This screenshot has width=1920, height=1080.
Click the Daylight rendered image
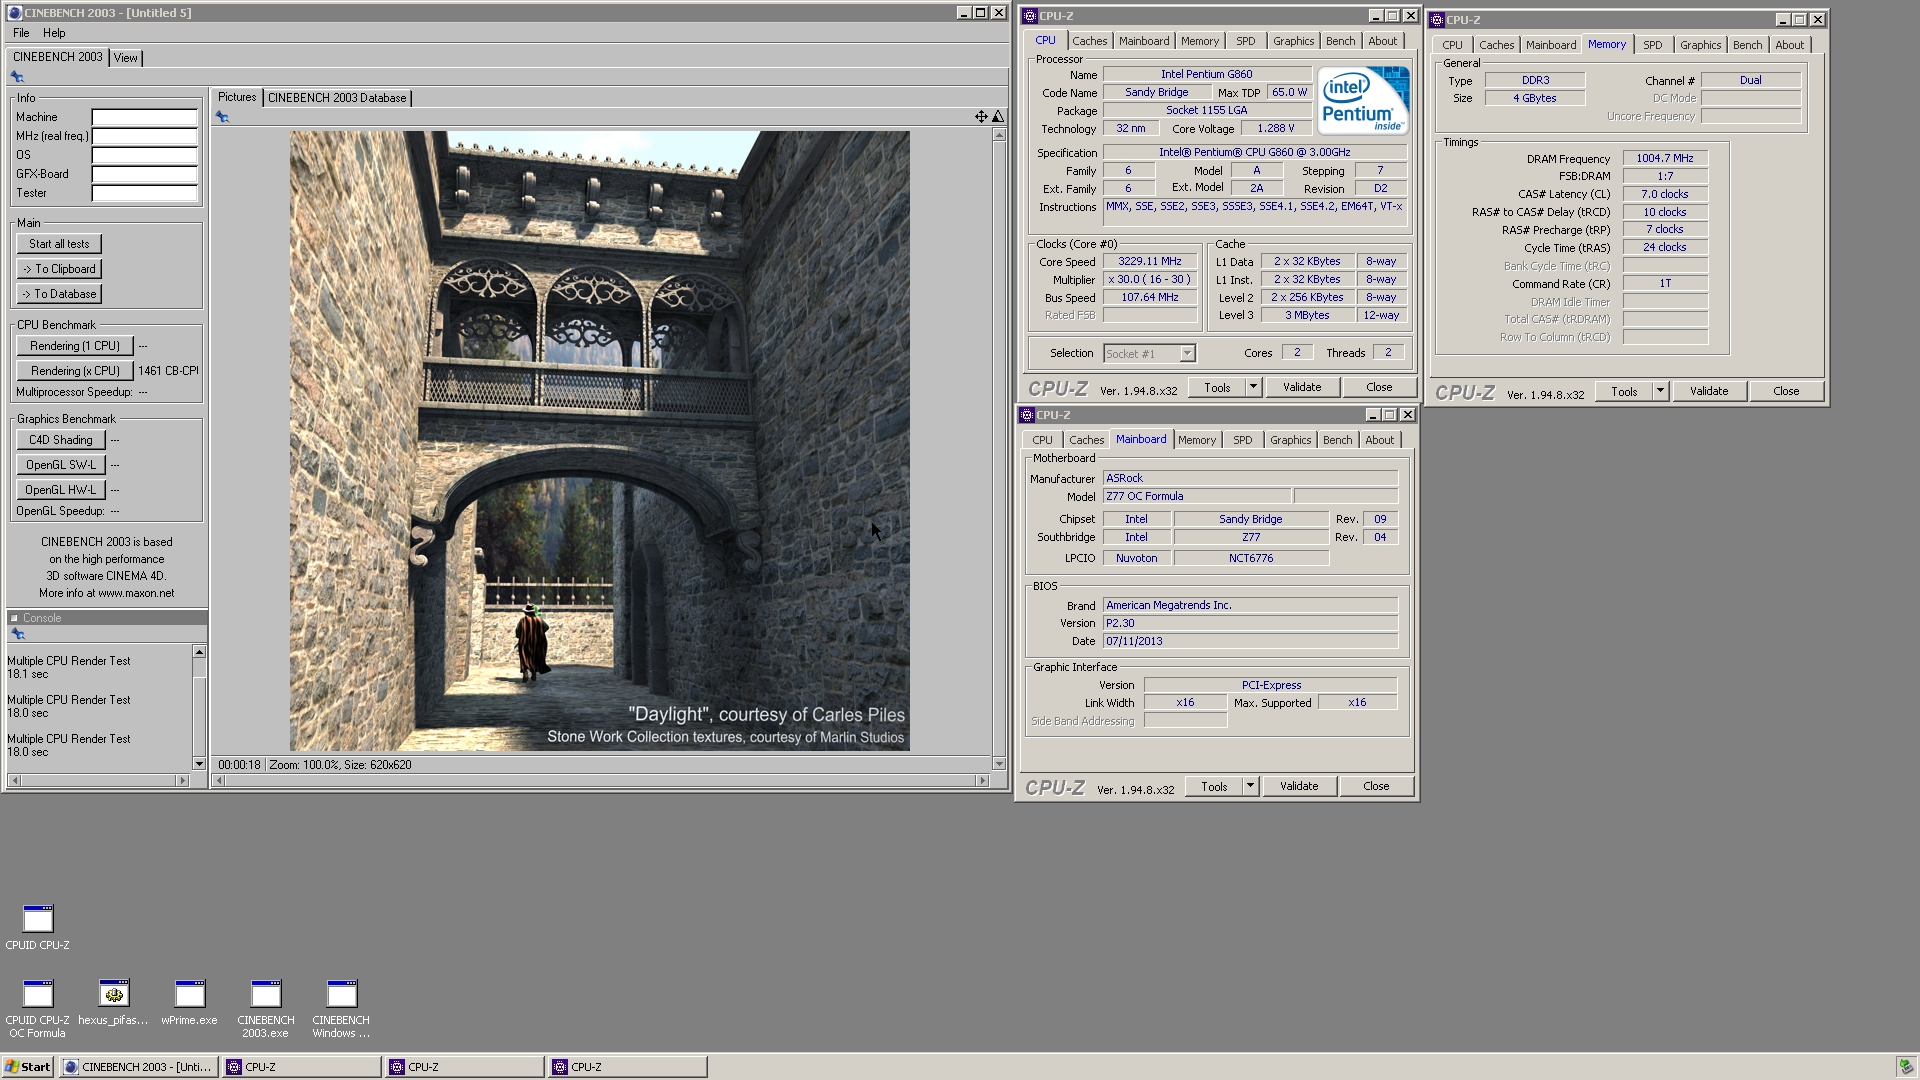[599, 441]
